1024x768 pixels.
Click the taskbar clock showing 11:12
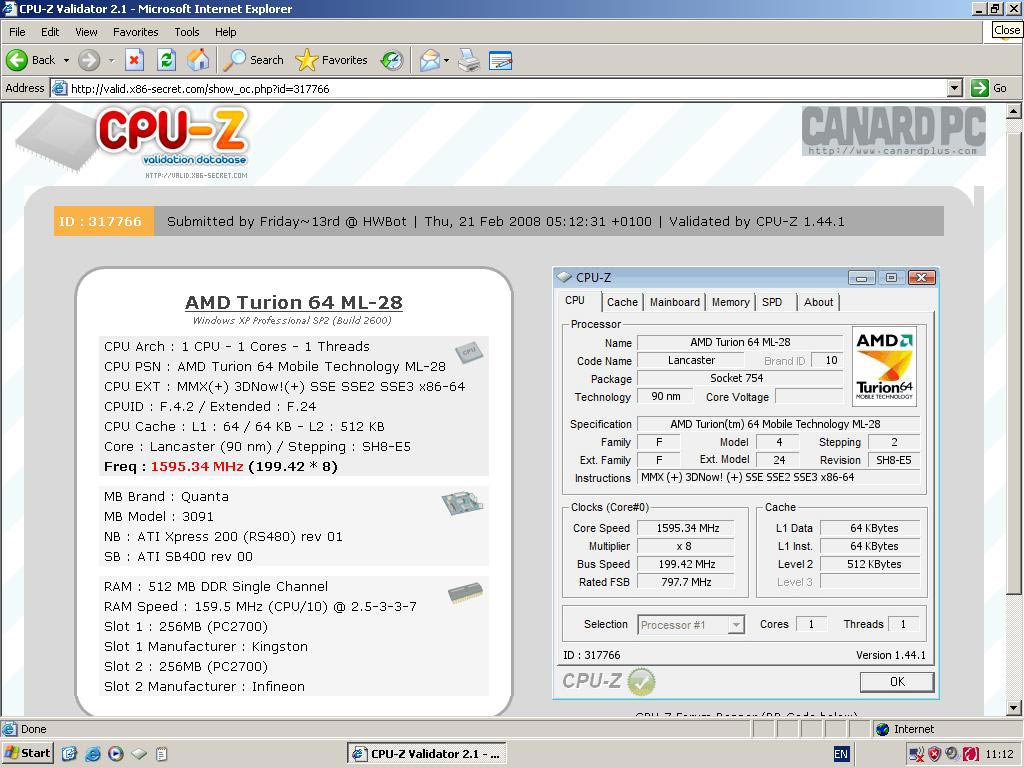(1000, 754)
